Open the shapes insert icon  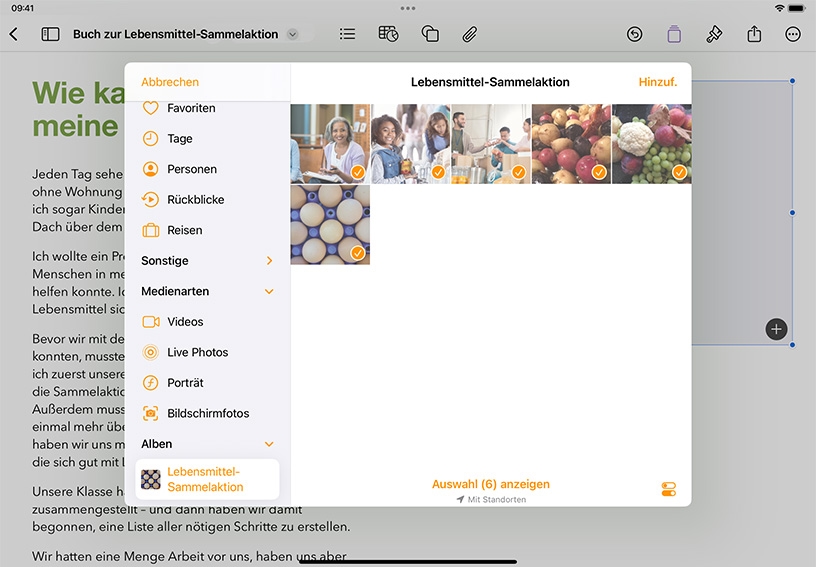click(x=430, y=34)
